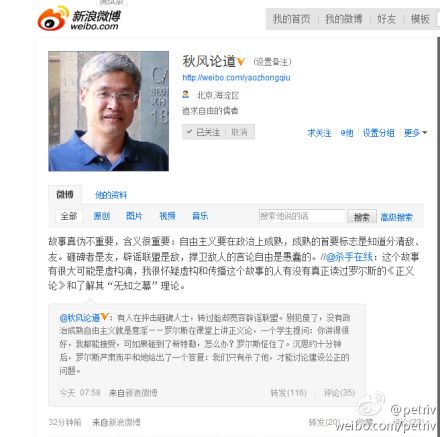
Task: Click the 搜索 button
Action: coord(362,217)
